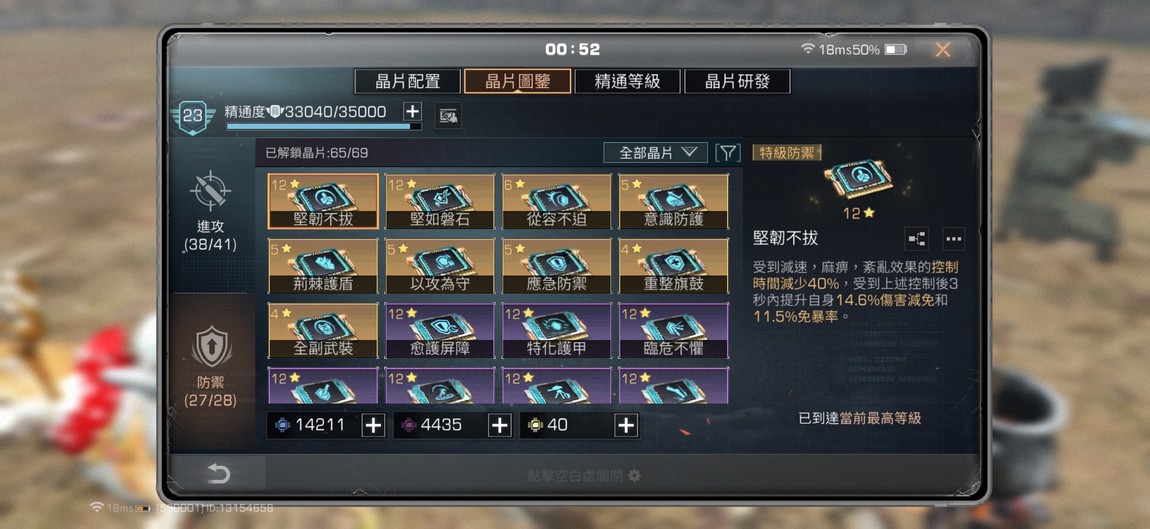This screenshot has width=1150, height=529.
Task: Select the 進攻 (38/41) category
Action: pos(210,211)
